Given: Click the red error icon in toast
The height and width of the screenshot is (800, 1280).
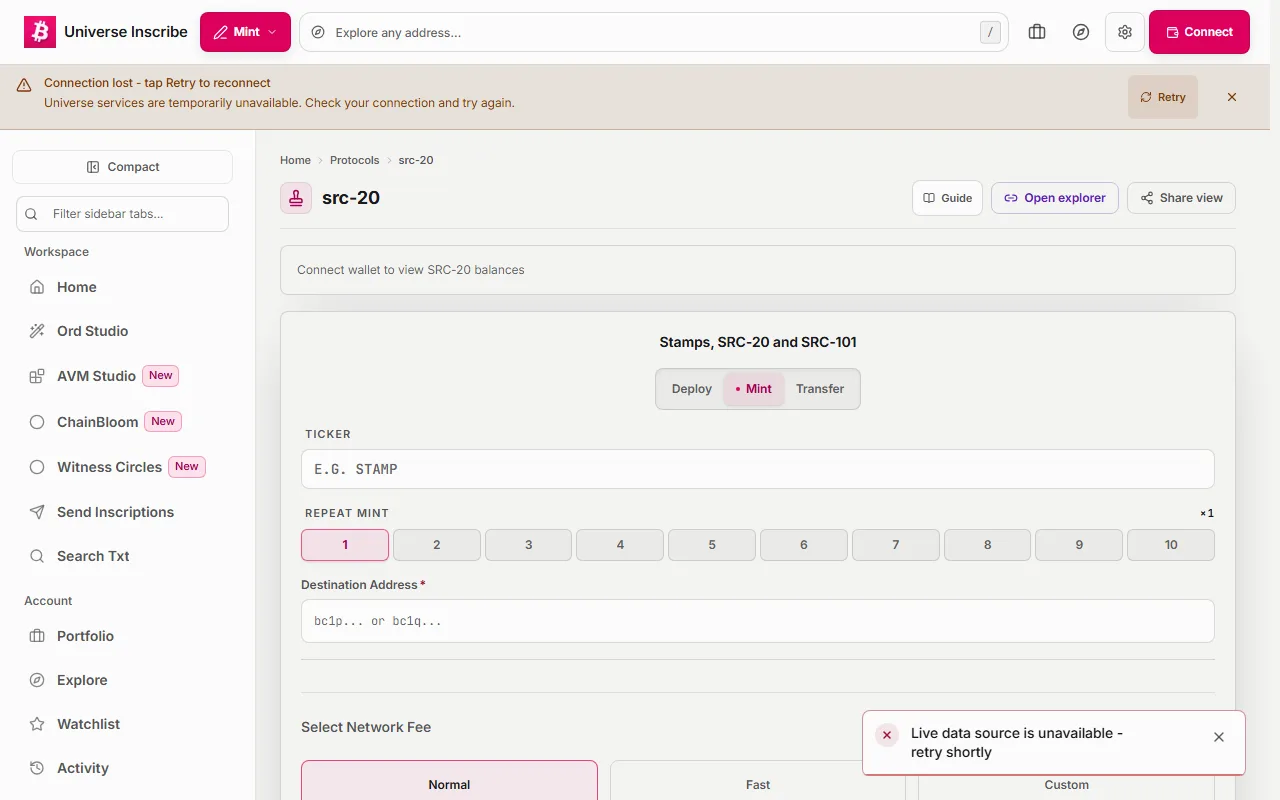Looking at the screenshot, I should (x=887, y=735).
